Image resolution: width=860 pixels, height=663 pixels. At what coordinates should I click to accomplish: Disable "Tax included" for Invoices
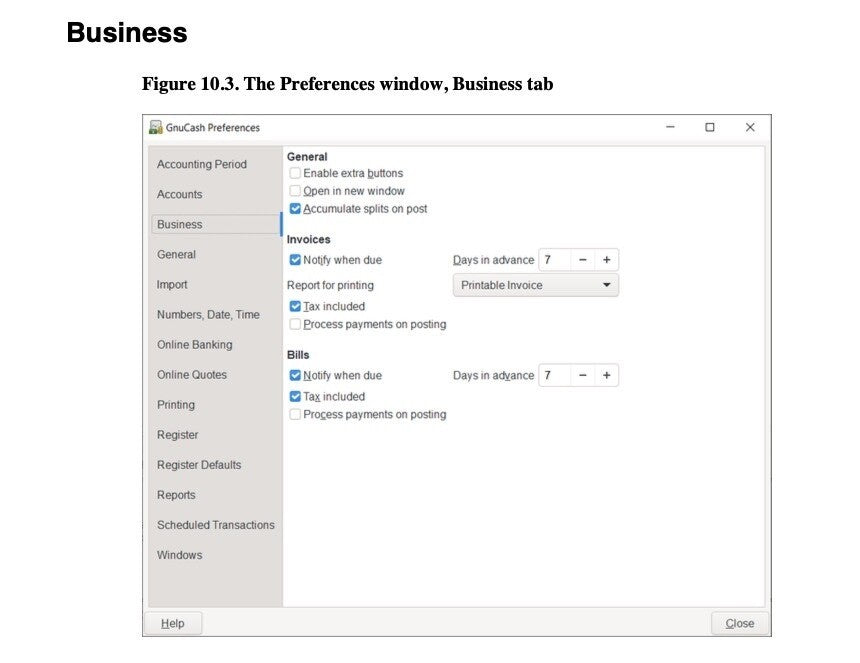pyautogui.click(x=295, y=306)
